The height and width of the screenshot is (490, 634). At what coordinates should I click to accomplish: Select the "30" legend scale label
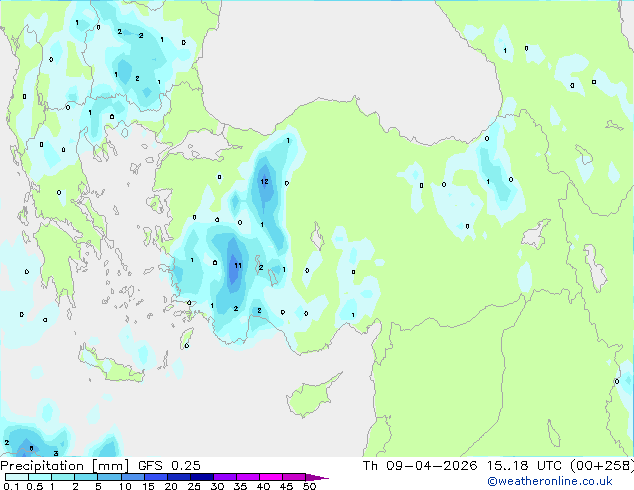coord(217,486)
